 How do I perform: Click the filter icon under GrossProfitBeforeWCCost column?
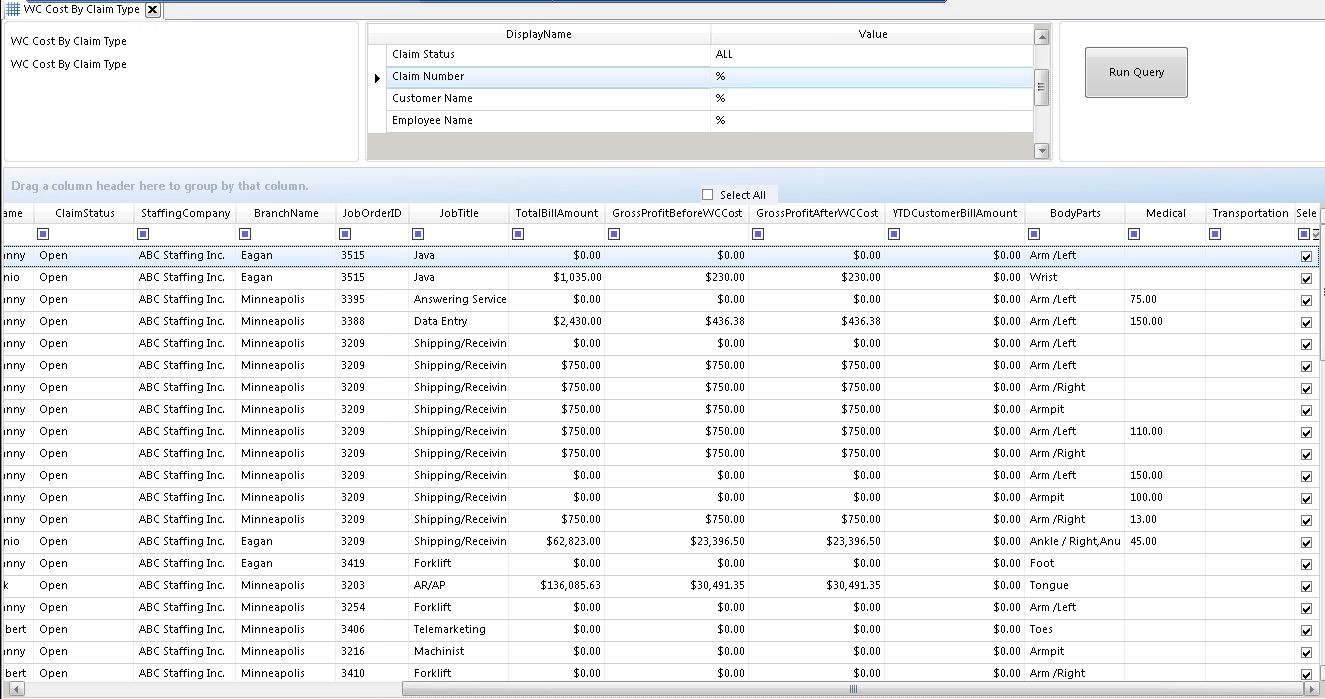(x=614, y=234)
